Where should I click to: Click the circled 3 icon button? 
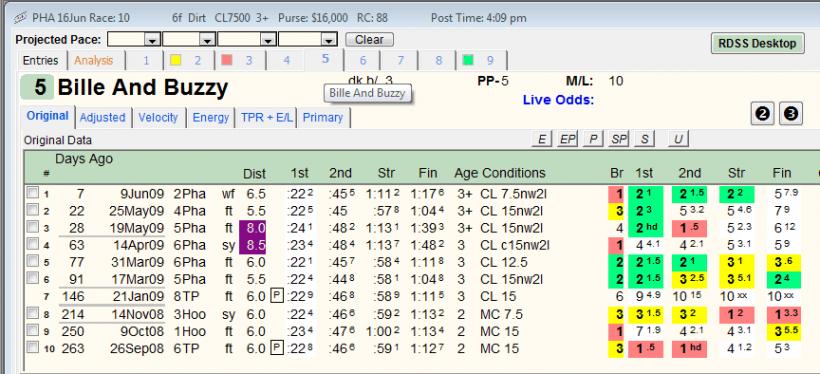pyautogui.click(x=791, y=114)
